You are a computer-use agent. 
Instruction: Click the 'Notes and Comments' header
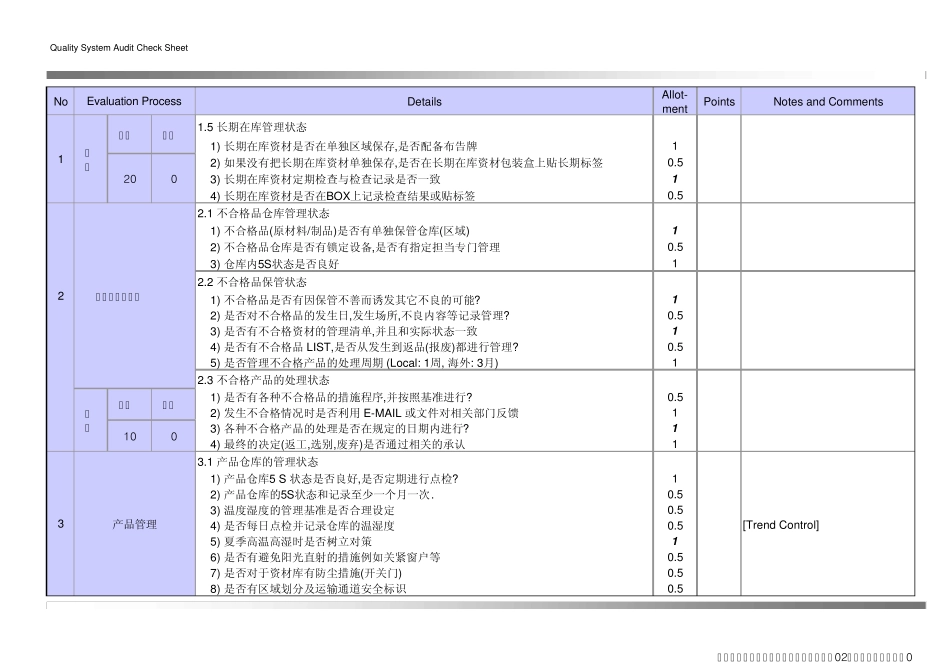(828, 102)
